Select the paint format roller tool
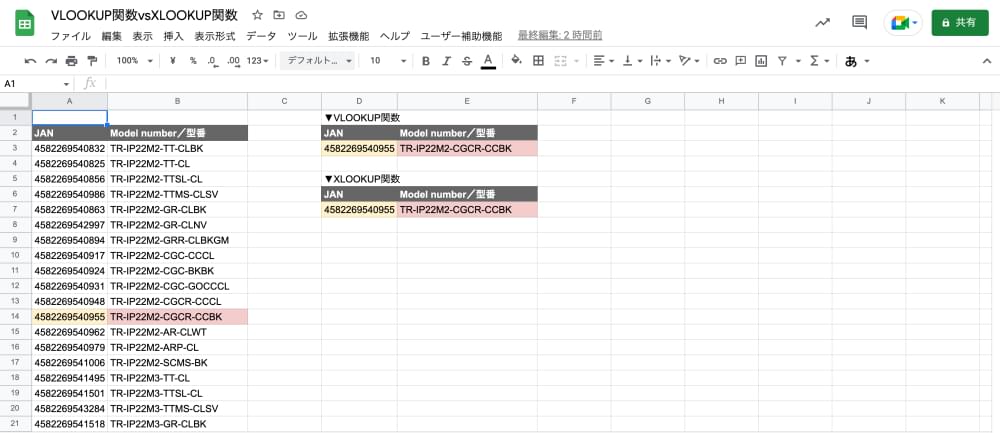This screenshot has width=1000, height=433. click(x=93, y=61)
